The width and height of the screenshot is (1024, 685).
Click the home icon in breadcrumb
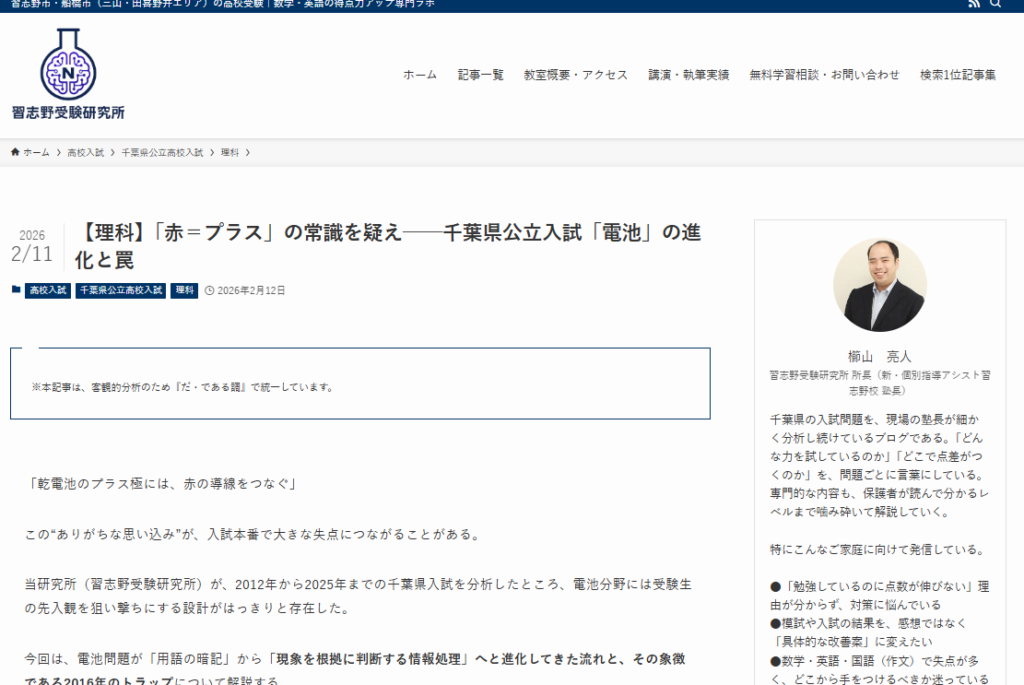(x=15, y=152)
